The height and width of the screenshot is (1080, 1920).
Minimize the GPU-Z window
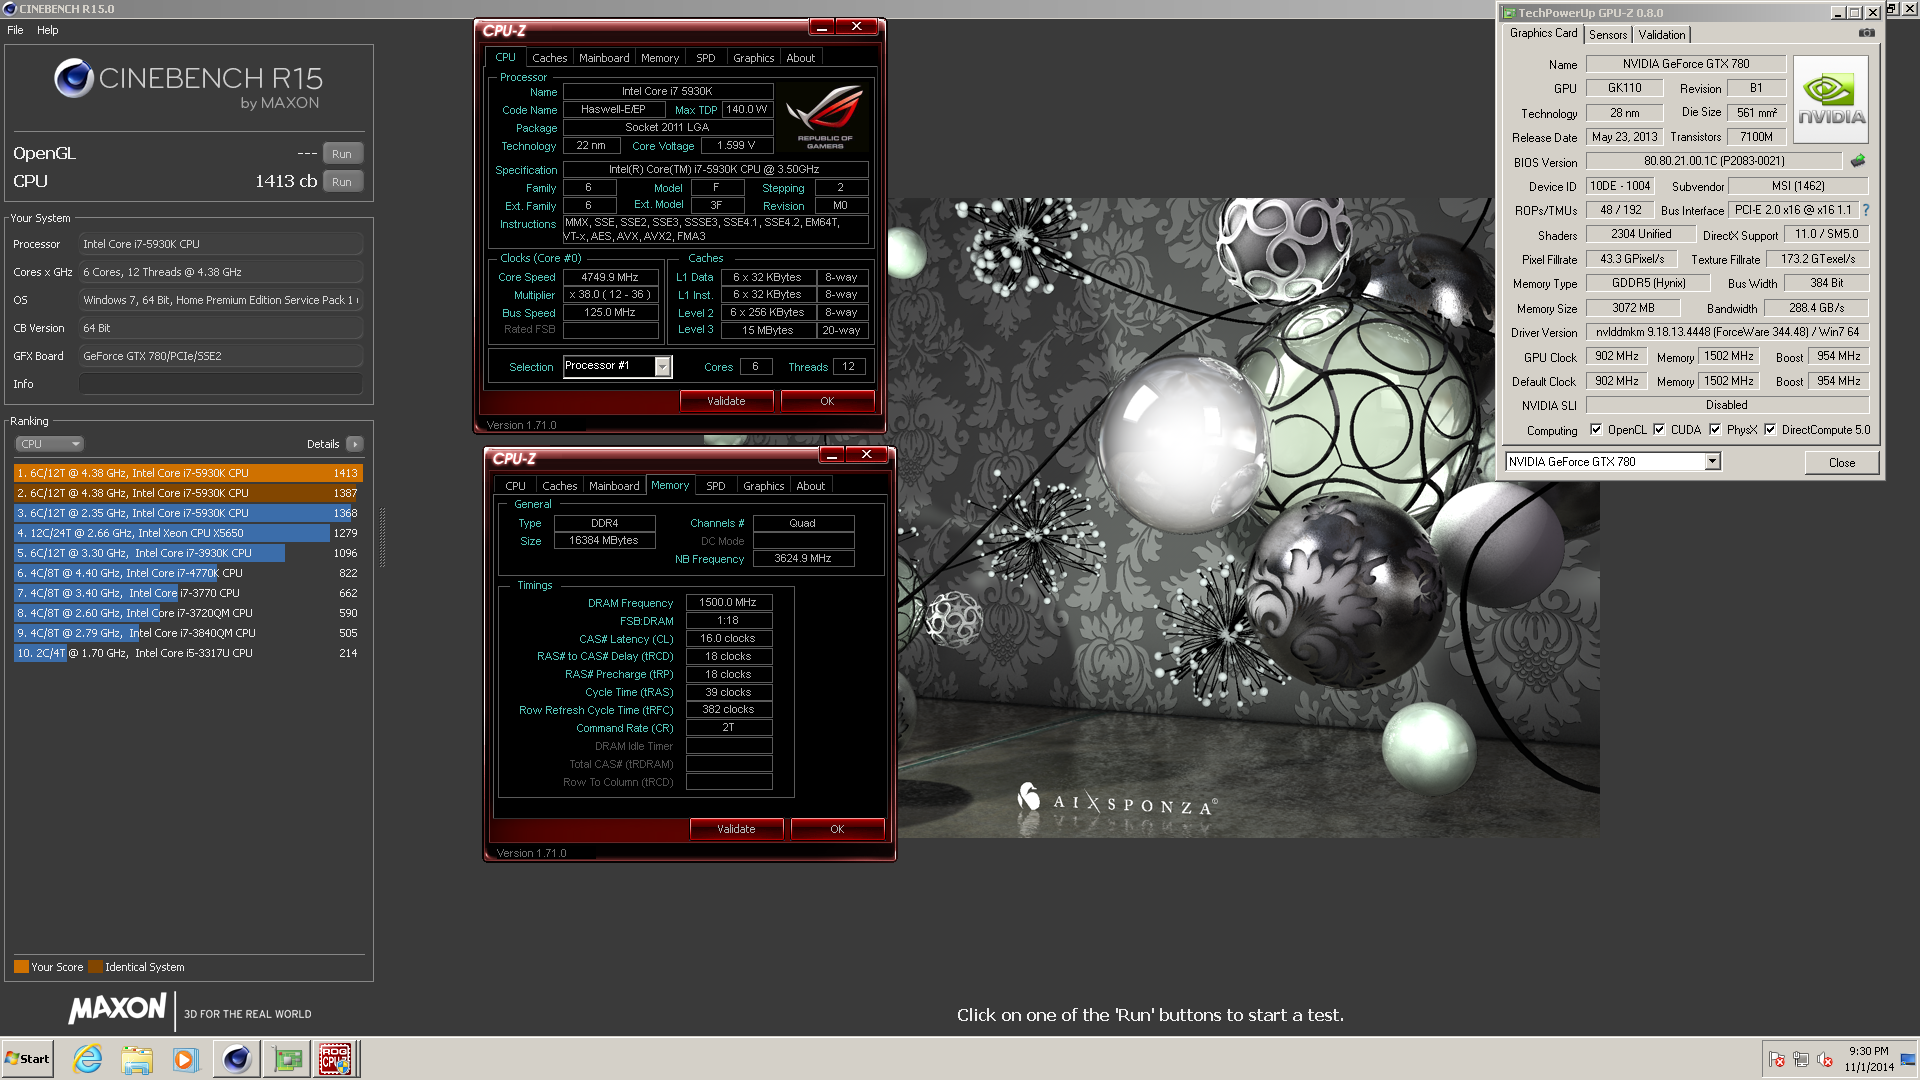[x=1838, y=13]
